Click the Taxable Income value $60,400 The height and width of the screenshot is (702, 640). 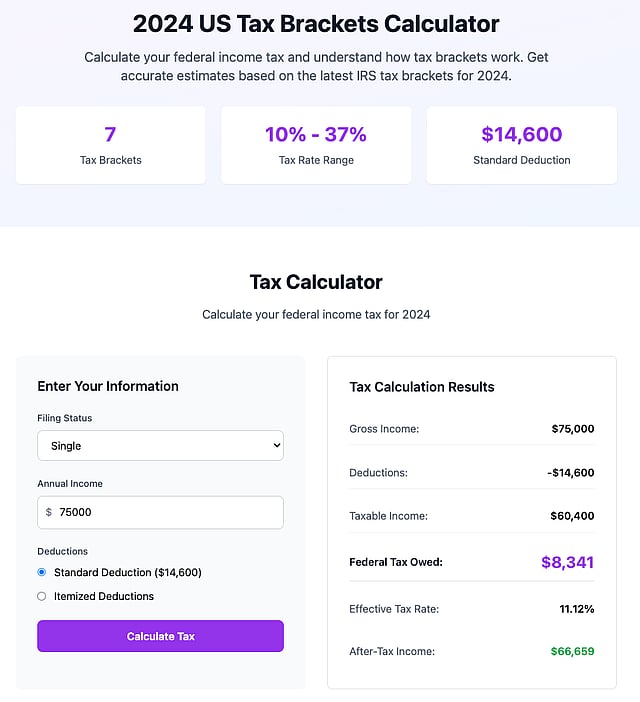[x=572, y=517]
